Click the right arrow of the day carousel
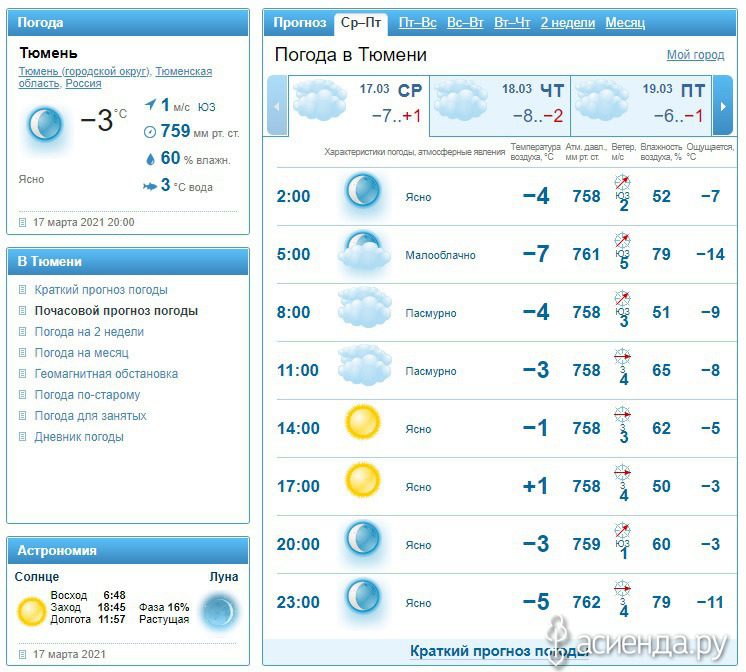 tap(723, 106)
